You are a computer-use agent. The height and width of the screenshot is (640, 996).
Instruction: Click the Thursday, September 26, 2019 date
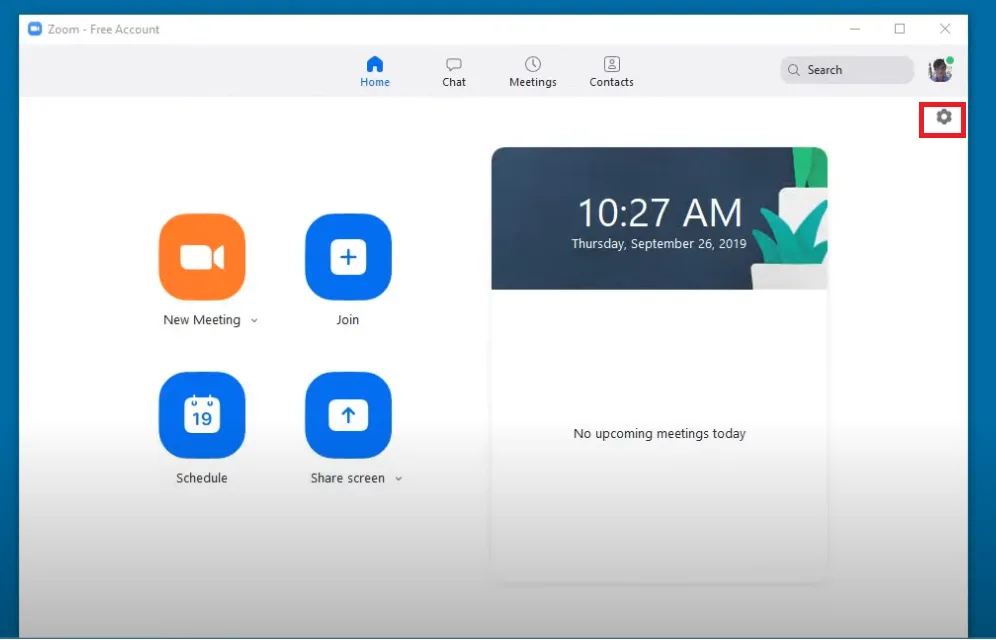point(659,244)
